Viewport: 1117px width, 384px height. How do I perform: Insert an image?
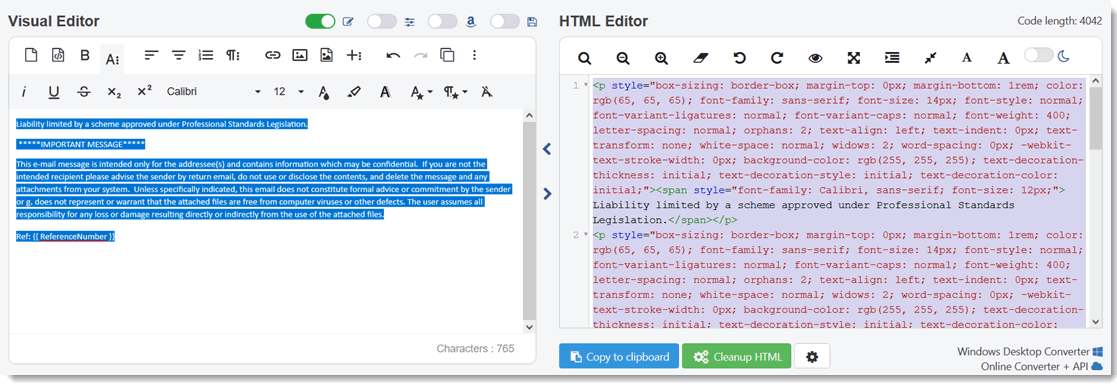click(x=300, y=55)
